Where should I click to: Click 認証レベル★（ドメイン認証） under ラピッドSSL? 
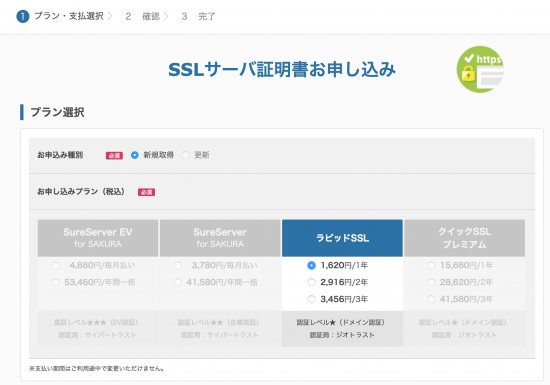point(341,322)
